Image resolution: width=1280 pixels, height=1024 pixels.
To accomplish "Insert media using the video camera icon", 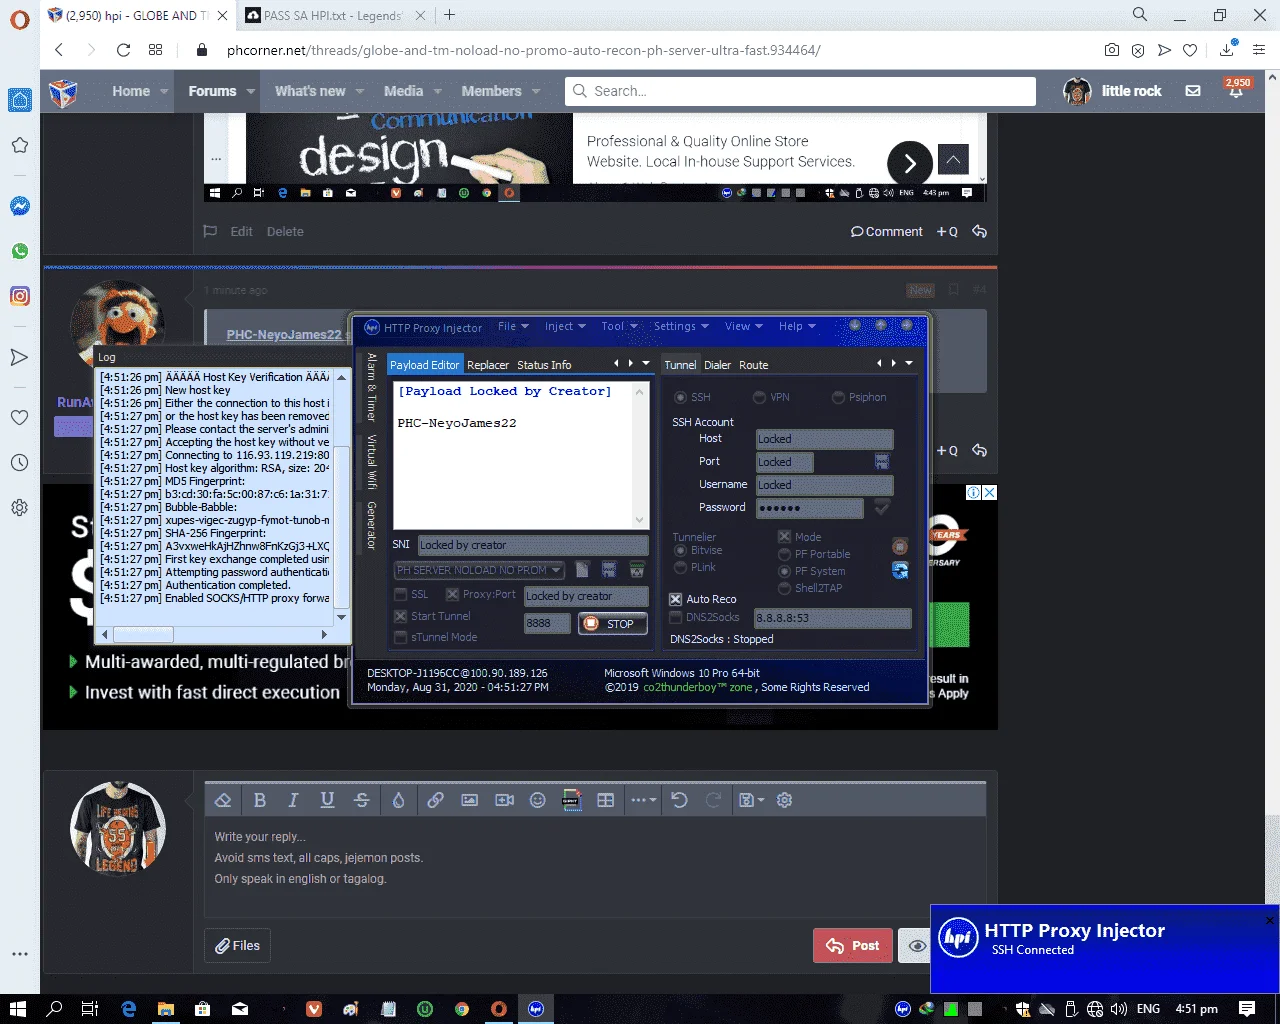I will tap(504, 800).
